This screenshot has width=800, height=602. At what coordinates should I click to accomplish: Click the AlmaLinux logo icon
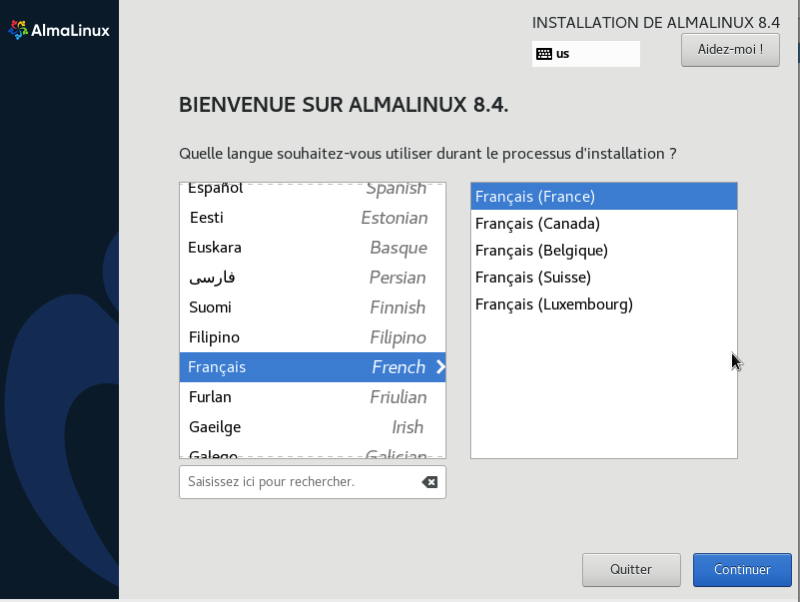(x=18, y=30)
